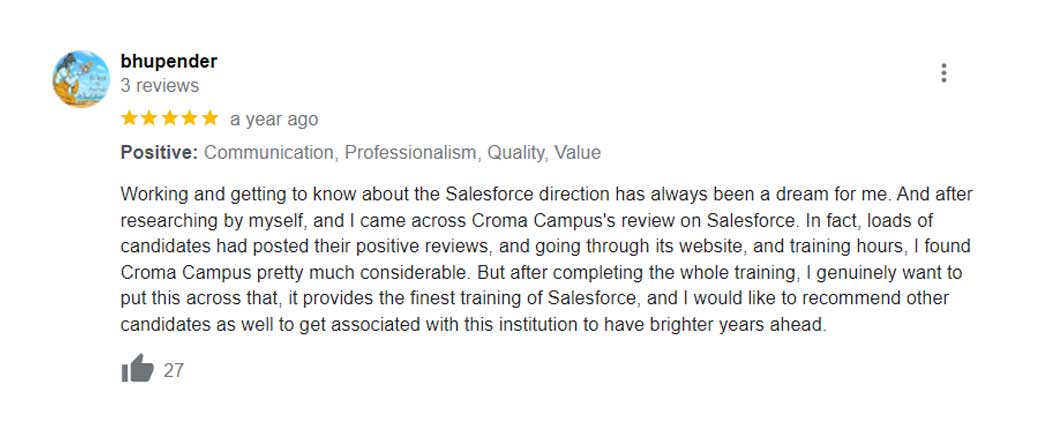Click the third yellow rating star
The height and width of the screenshot is (424, 1059).
pyautogui.click(x=169, y=118)
